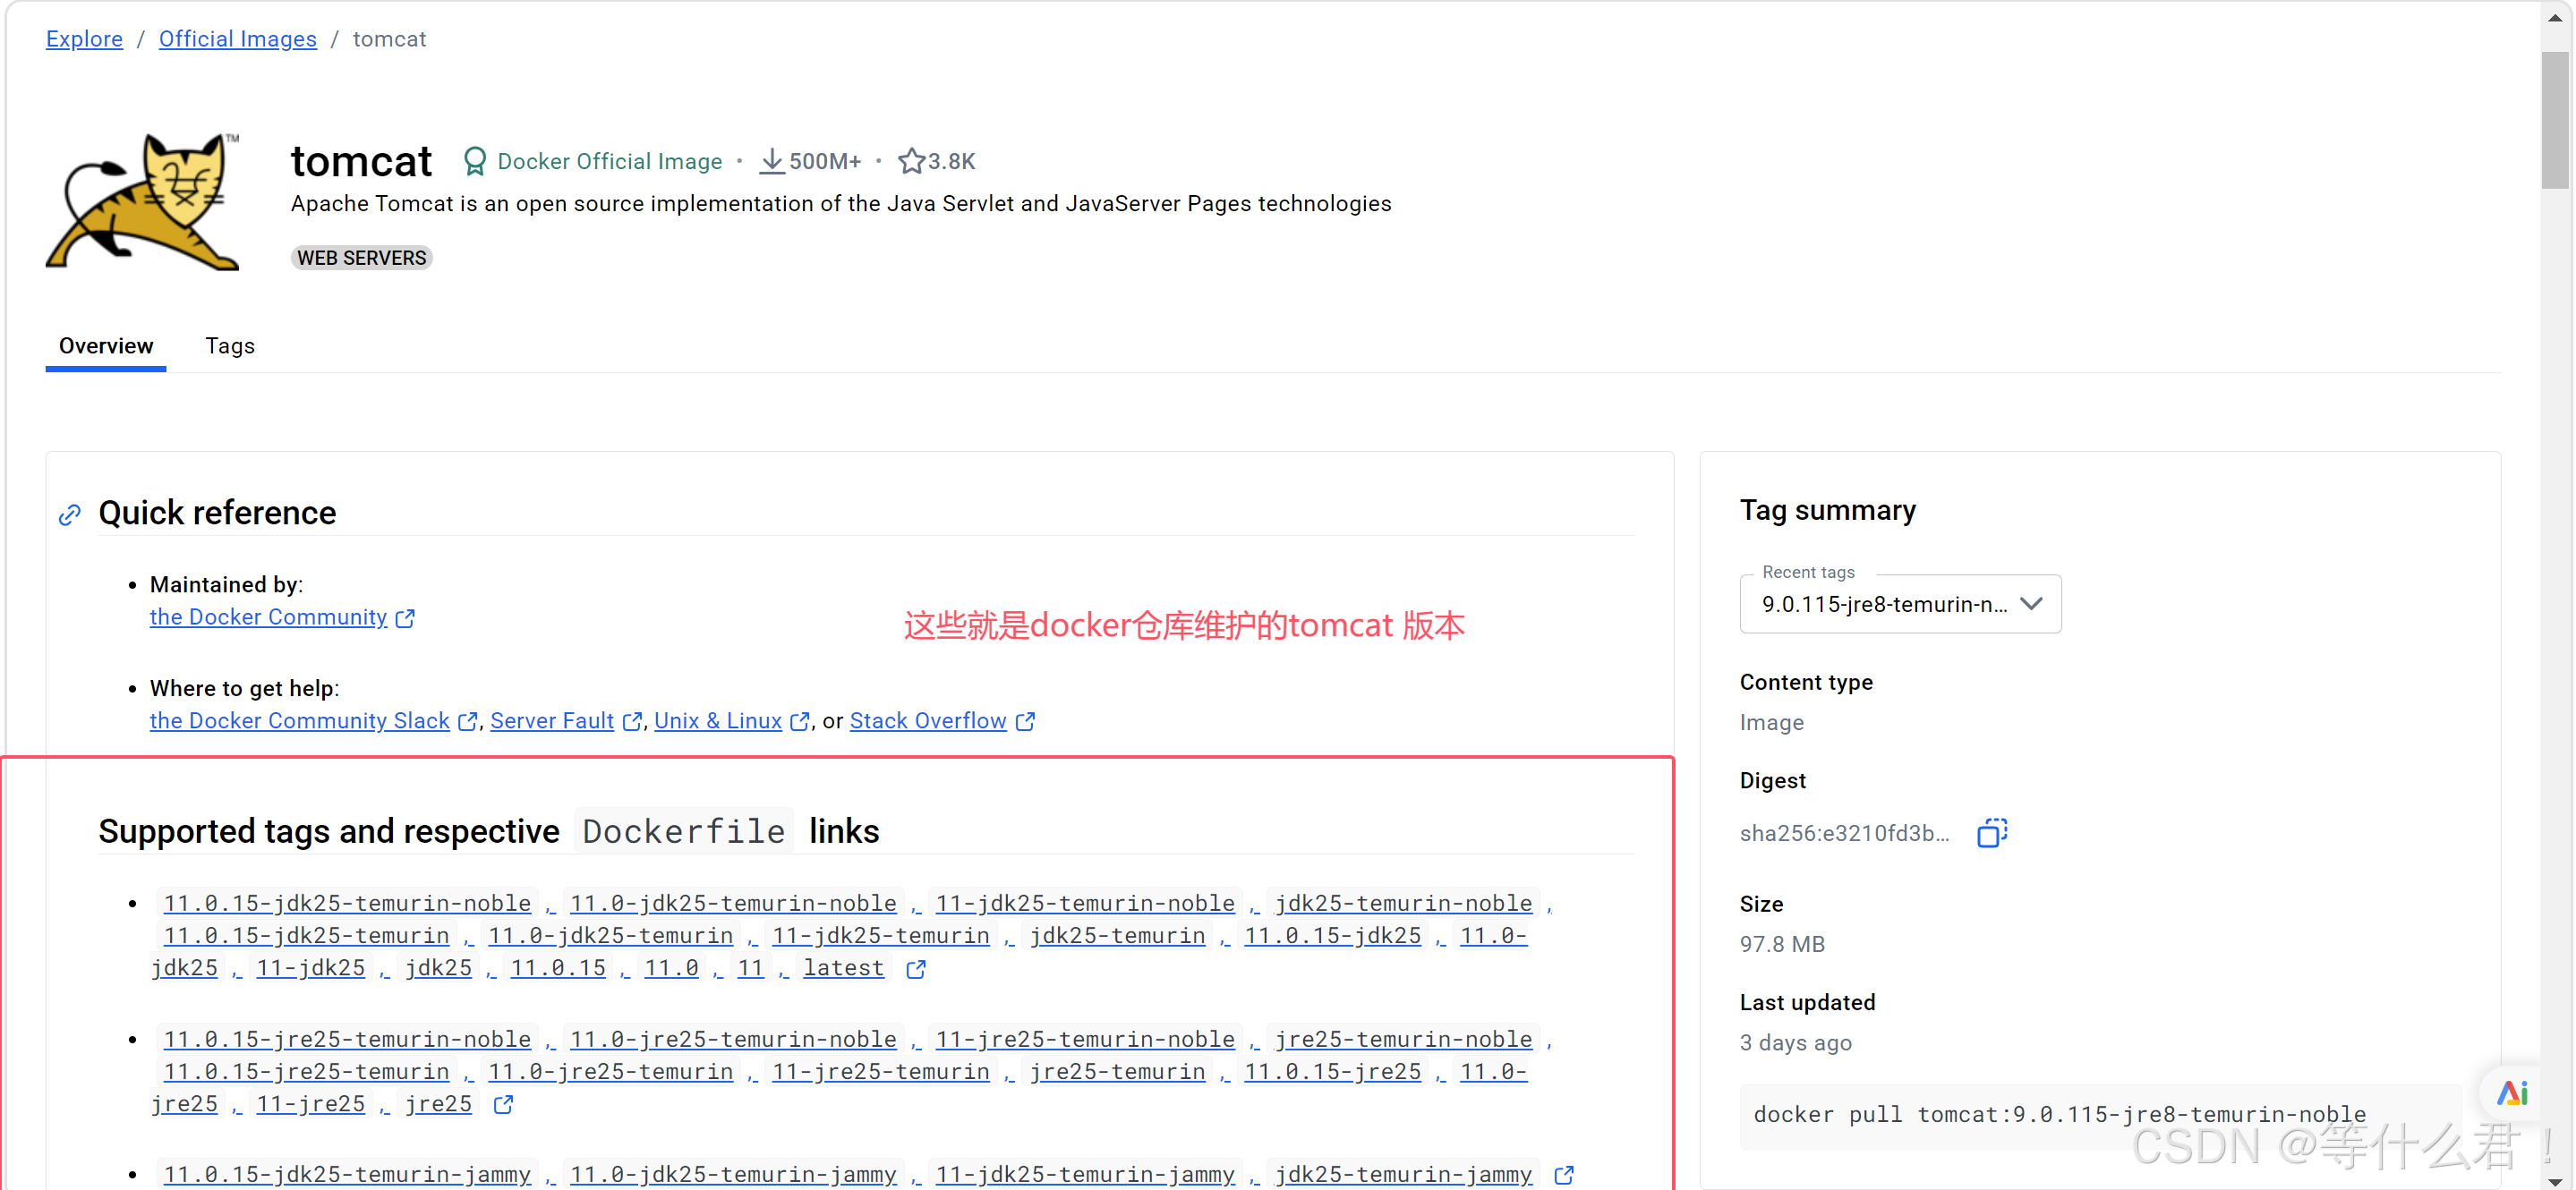The image size is (2576, 1190).
Task: Click the copy digest icon
Action: pyautogui.click(x=1991, y=833)
